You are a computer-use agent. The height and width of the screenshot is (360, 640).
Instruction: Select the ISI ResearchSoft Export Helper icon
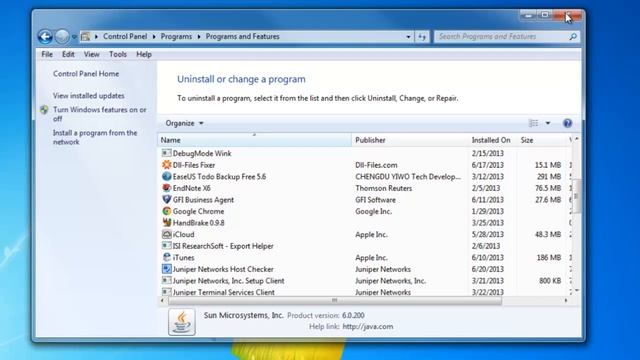coord(166,246)
